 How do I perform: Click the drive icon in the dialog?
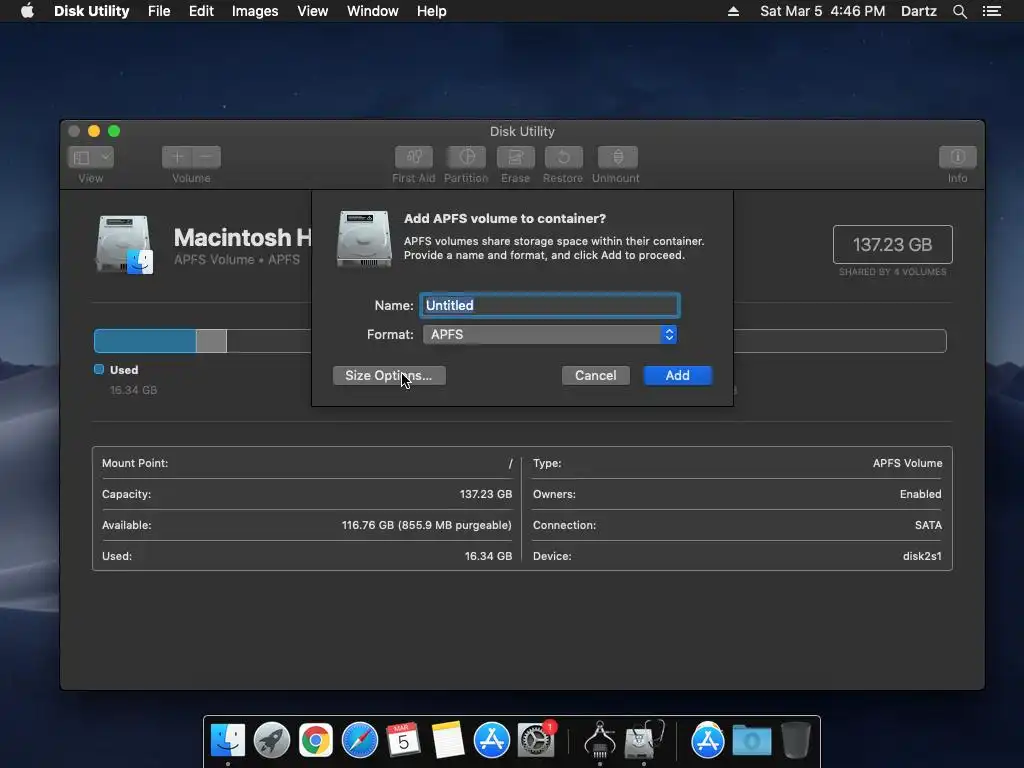pyautogui.click(x=364, y=238)
